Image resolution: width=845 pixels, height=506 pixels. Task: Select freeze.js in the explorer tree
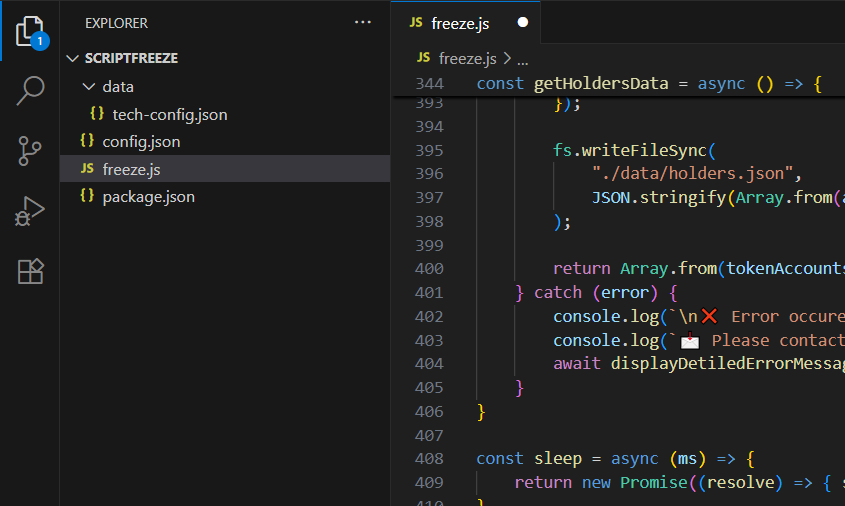coord(225,169)
